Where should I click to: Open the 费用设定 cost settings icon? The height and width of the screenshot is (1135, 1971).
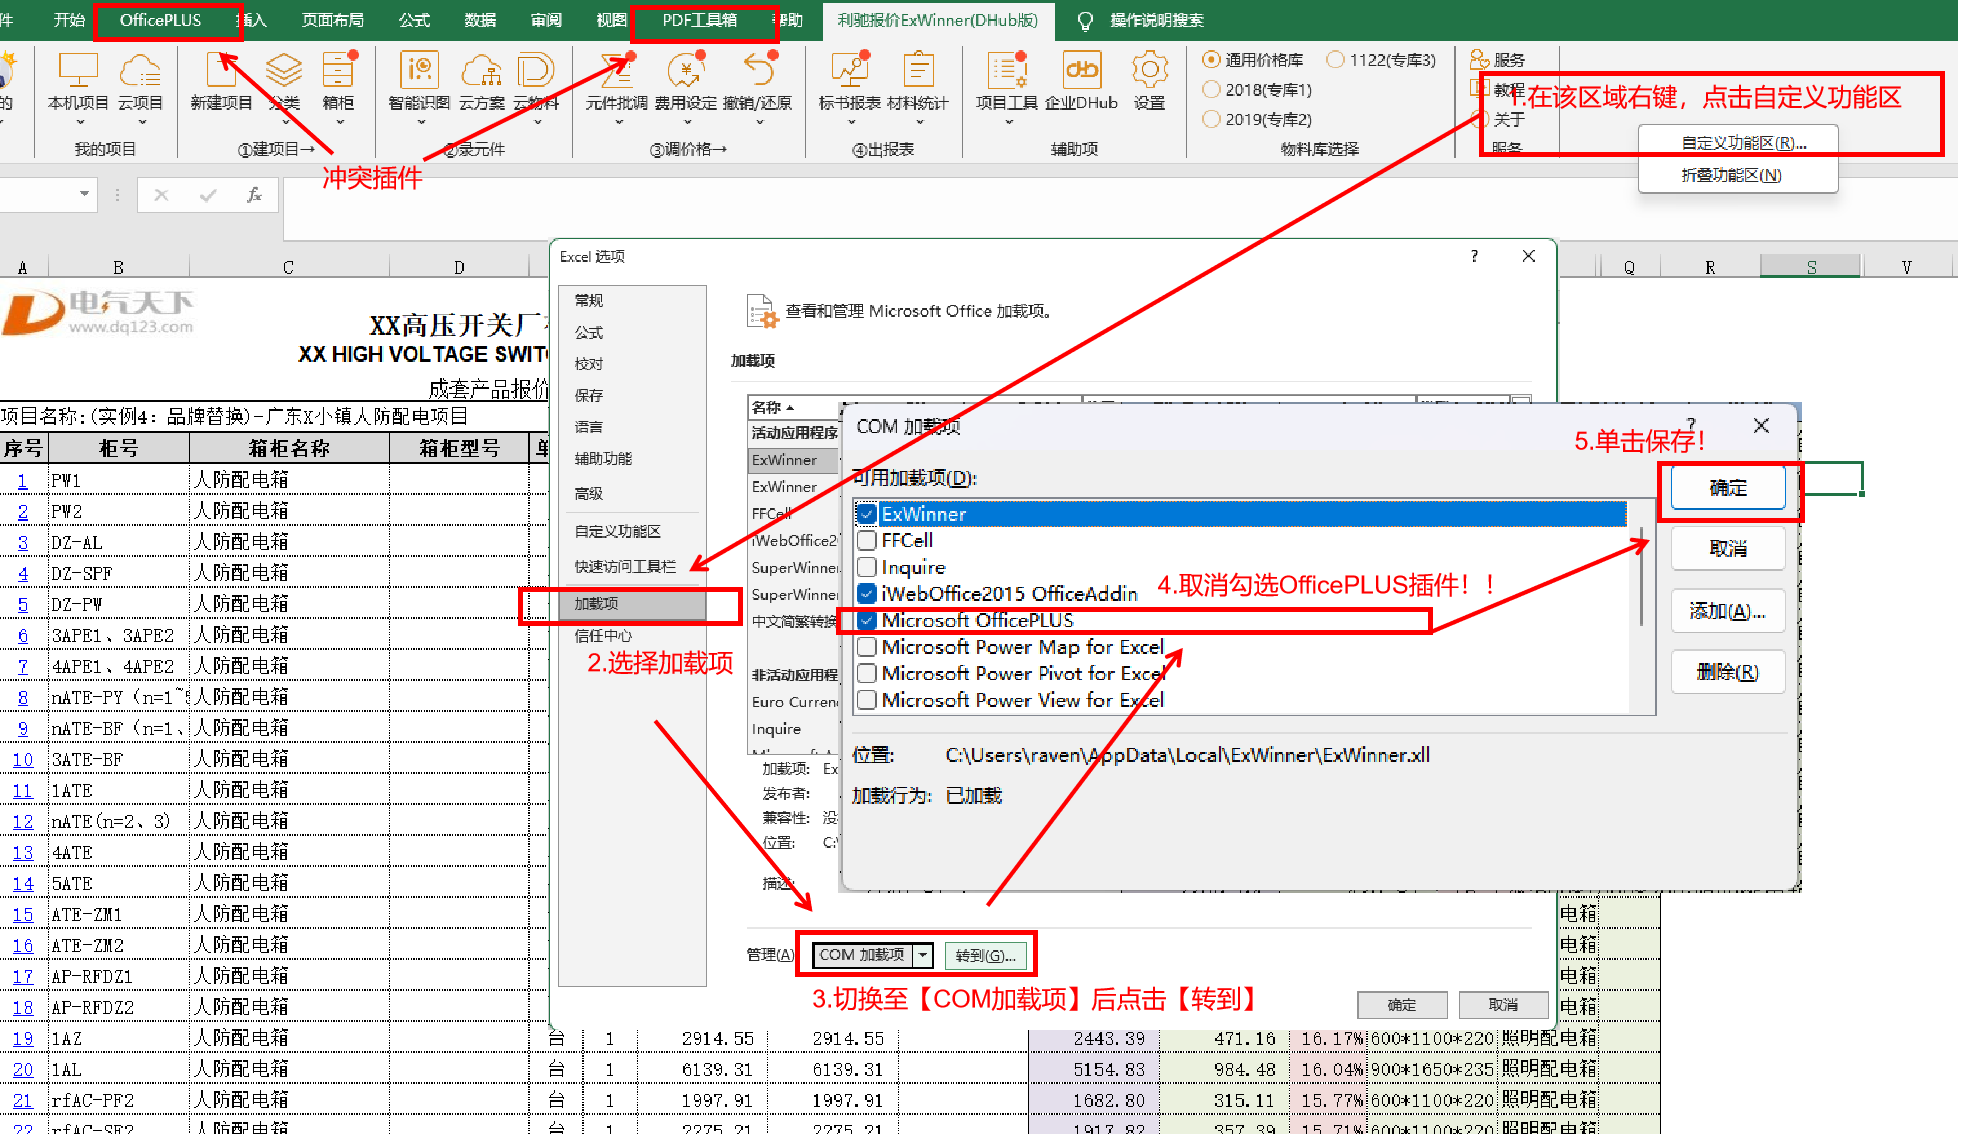(x=686, y=71)
